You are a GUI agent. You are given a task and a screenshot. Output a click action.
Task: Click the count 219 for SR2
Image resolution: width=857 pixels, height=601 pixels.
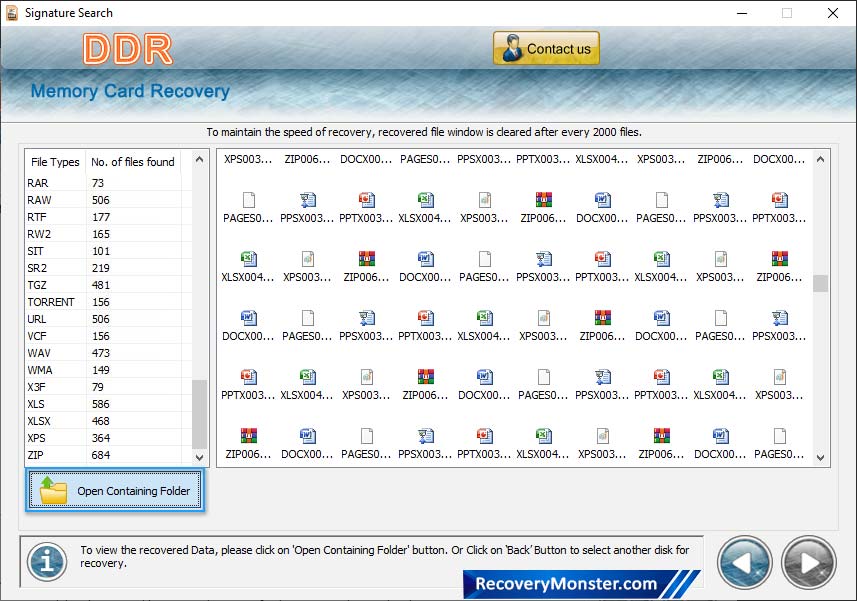tap(101, 268)
